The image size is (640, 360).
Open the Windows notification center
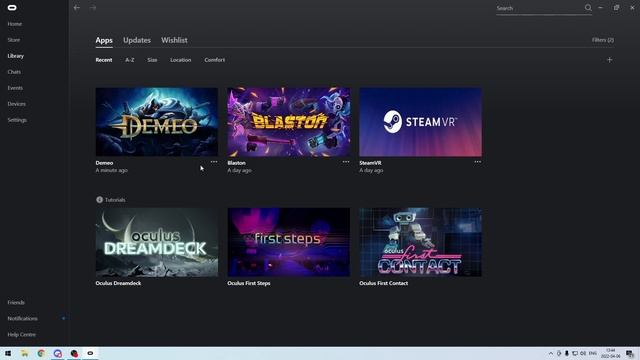(x=630, y=353)
